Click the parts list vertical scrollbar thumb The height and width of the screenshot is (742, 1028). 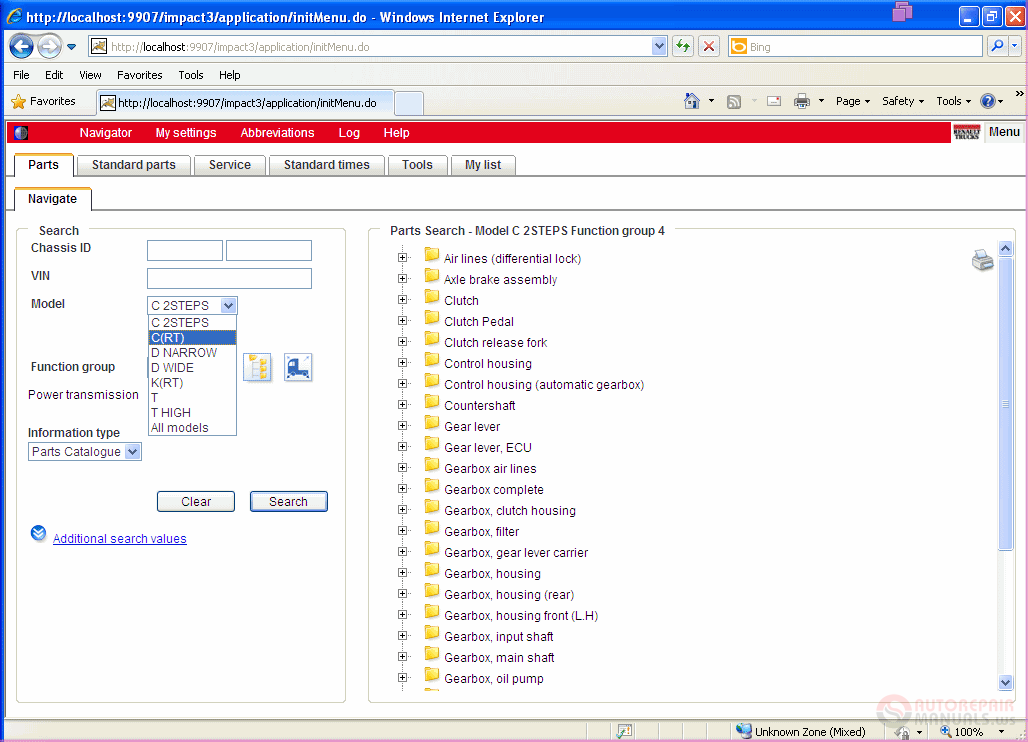click(1006, 404)
